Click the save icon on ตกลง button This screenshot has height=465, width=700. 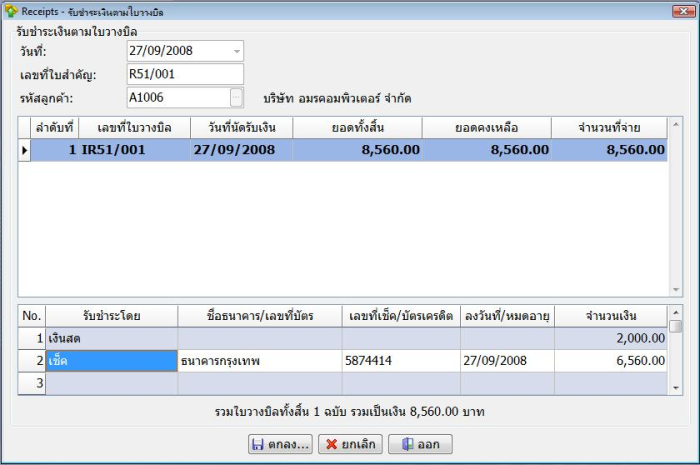click(257, 444)
